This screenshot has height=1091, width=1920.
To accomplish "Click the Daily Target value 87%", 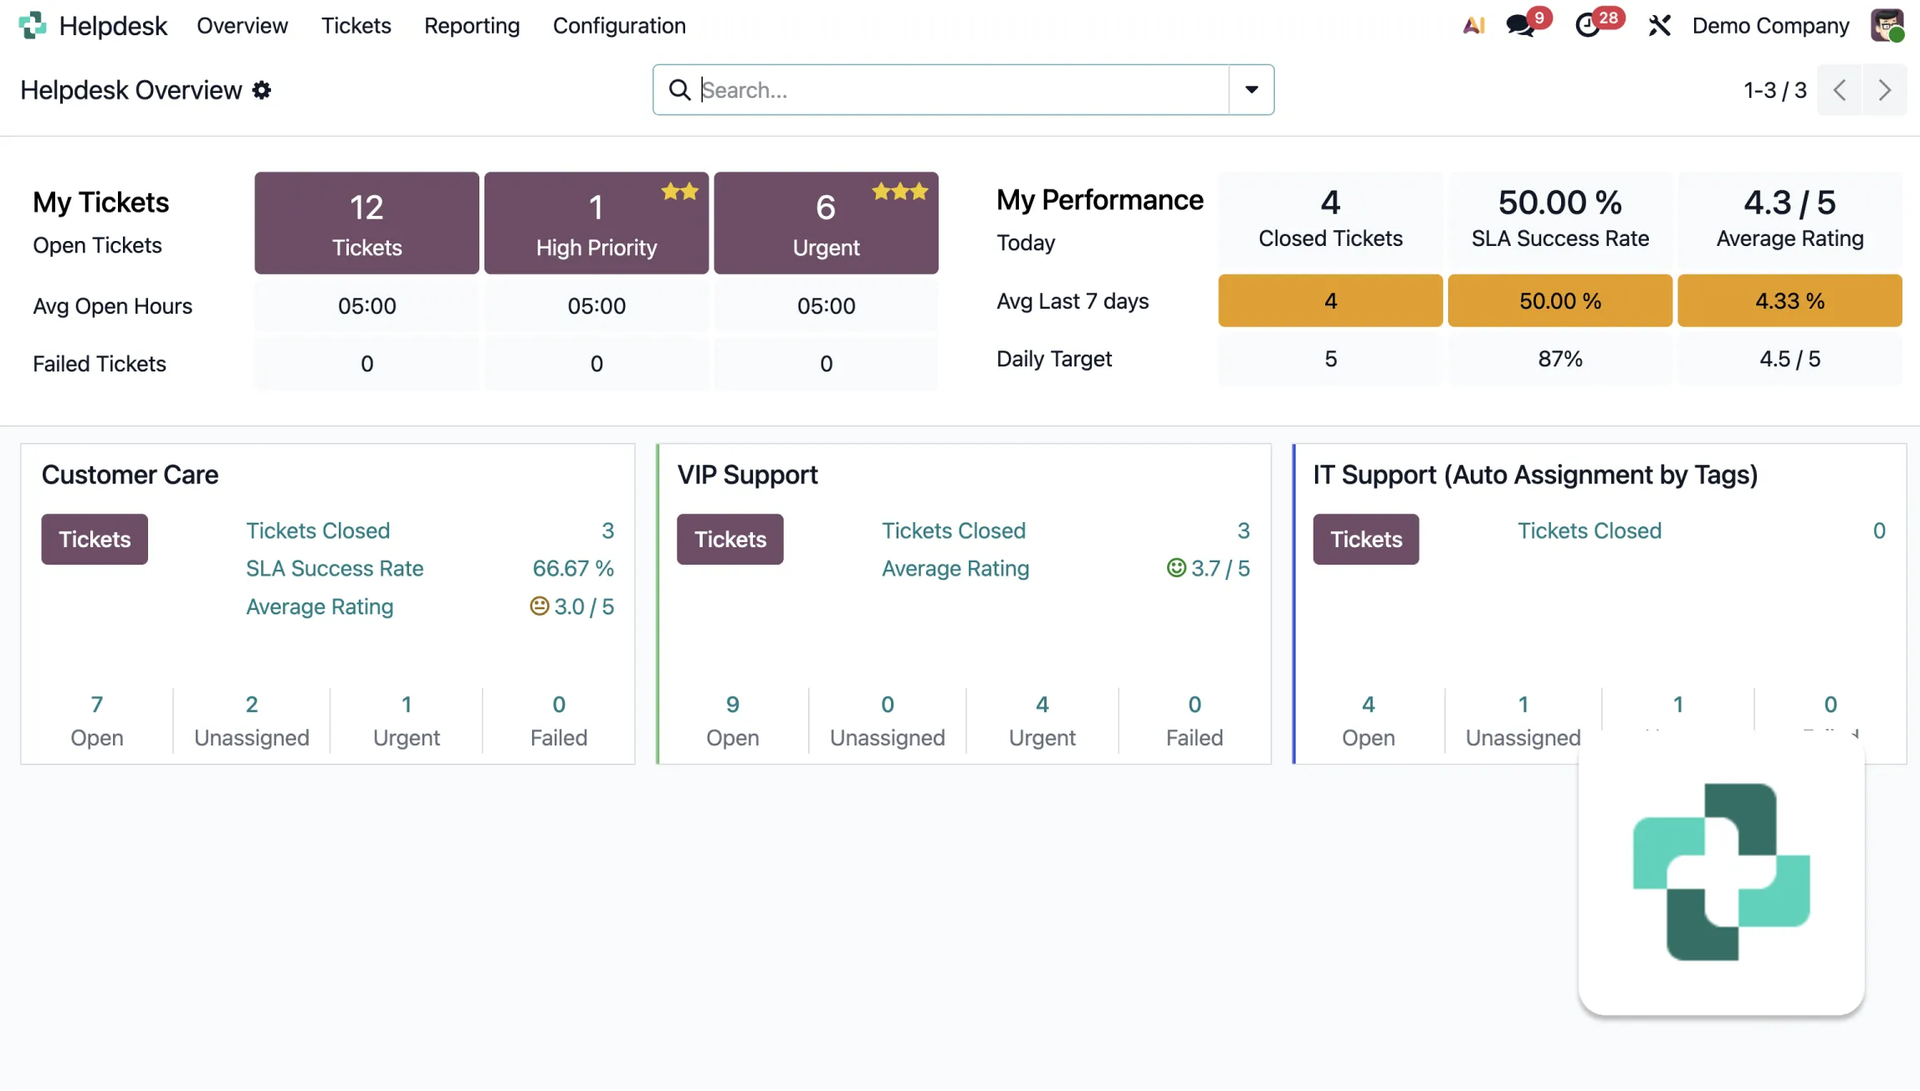I will pos(1560,359).
